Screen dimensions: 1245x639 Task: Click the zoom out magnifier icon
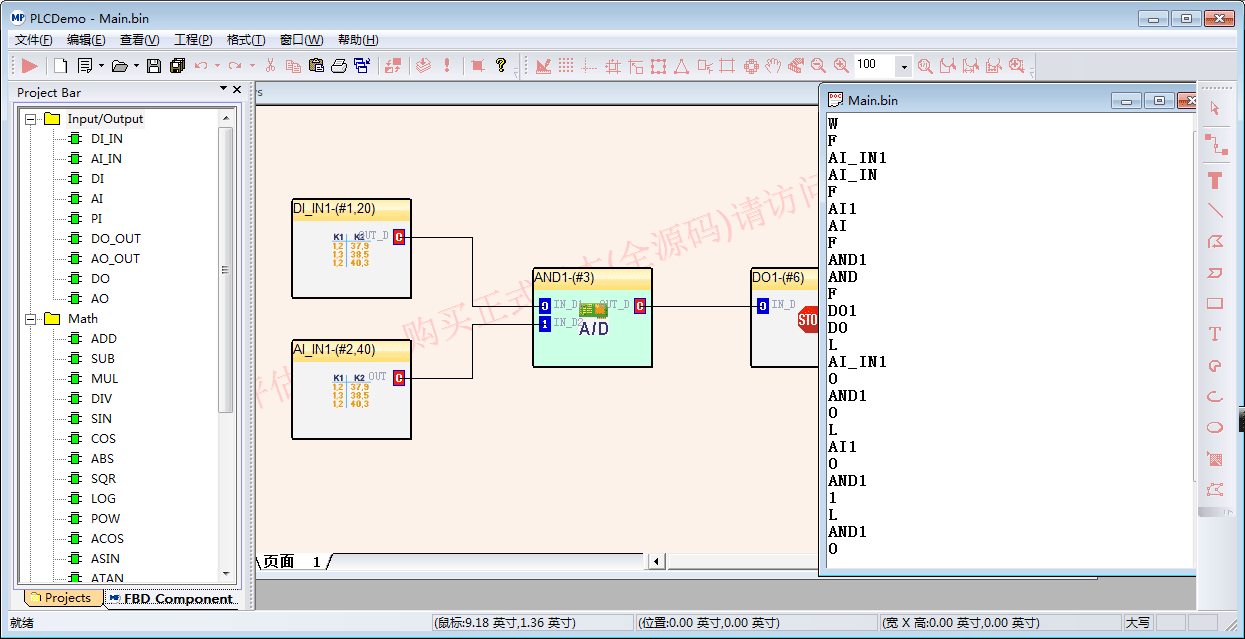coord(818,66)
